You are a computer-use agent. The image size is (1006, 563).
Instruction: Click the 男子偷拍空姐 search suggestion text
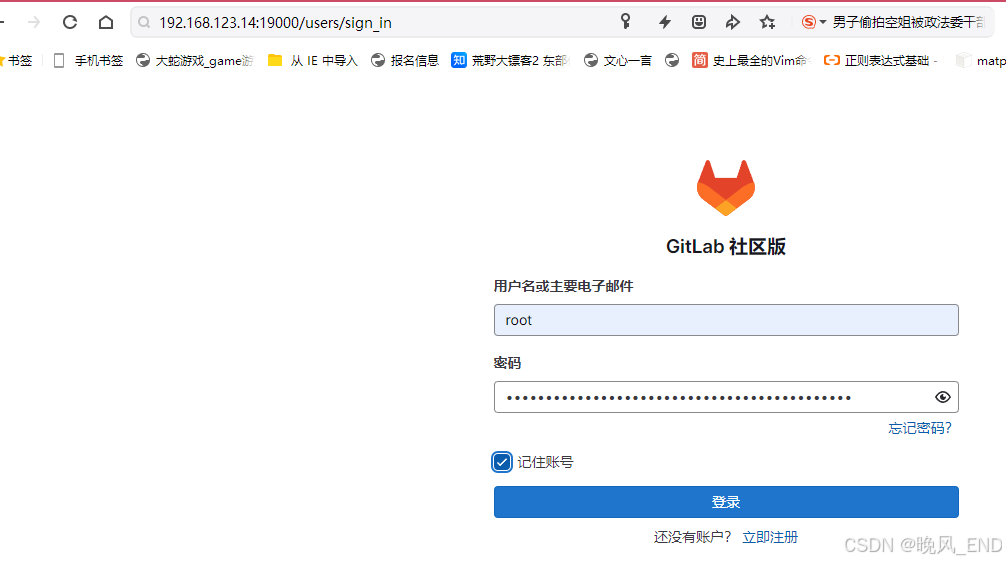908,22
